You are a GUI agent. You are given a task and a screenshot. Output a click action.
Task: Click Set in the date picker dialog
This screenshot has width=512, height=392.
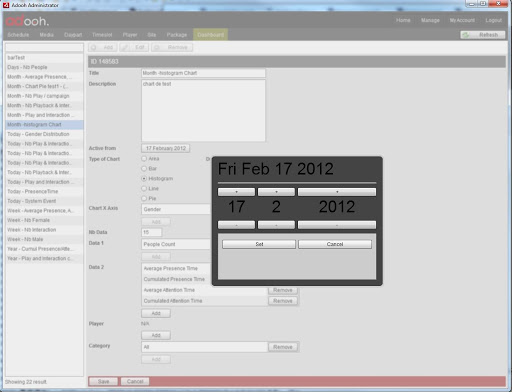pyautogui.click(x=259, y=244)
